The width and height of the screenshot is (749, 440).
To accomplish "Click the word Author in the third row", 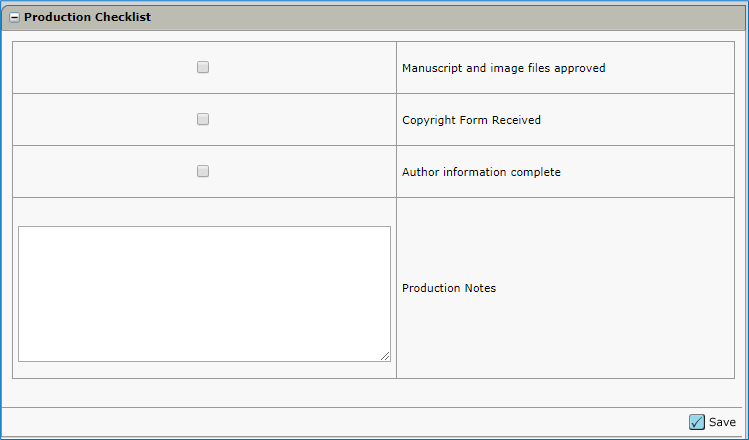I will [420, 172].
